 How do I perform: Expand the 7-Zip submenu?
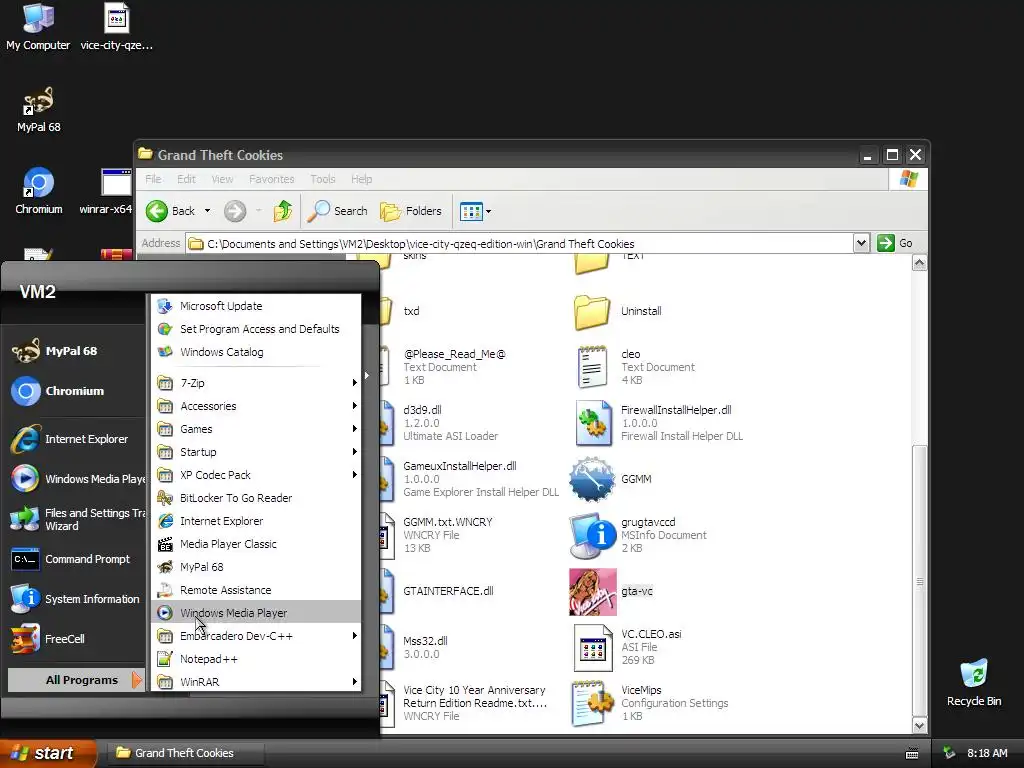tap(256, 383)
